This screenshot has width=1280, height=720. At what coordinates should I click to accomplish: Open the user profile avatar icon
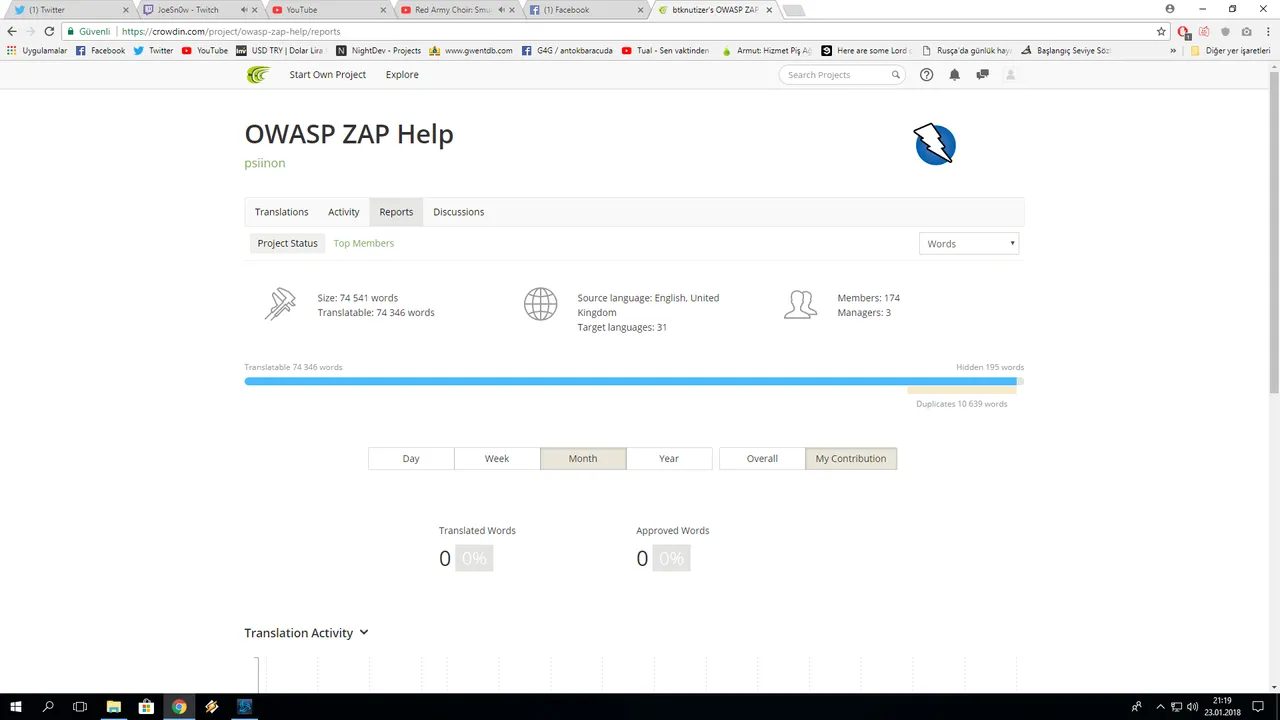[1010, 75]
